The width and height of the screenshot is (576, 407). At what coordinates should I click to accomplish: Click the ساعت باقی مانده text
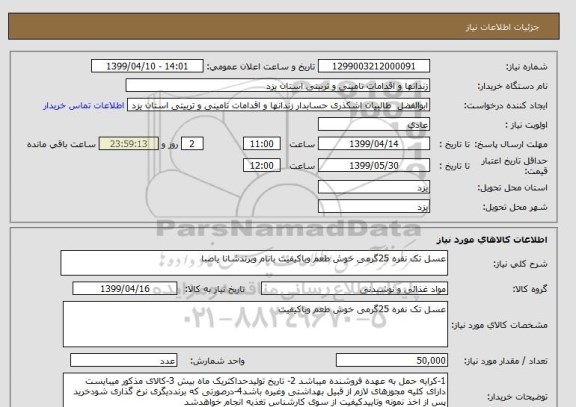coord(61,144)
